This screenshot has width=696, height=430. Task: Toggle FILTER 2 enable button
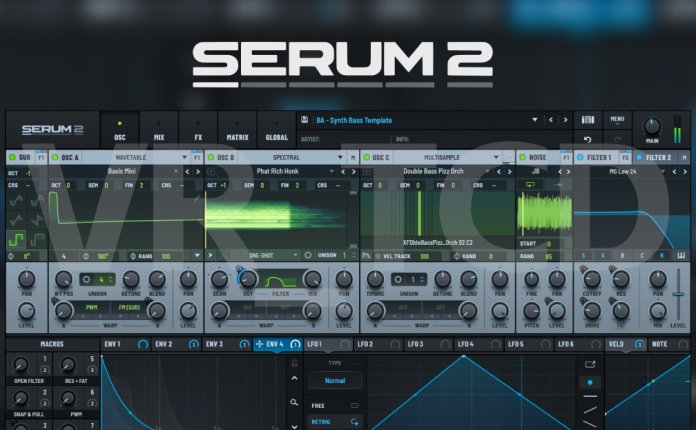tap(639, 157)
